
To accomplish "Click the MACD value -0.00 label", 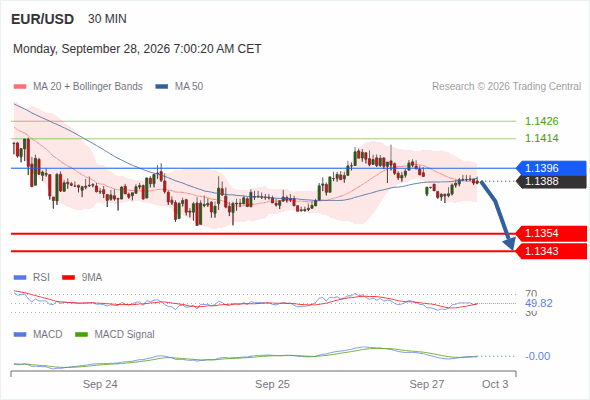I will click(x=537, y=356).
